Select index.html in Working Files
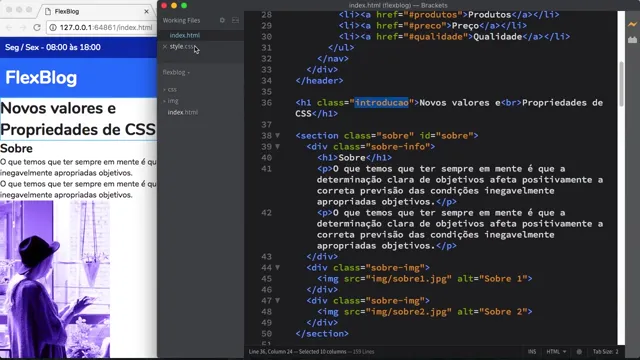 tap(184, 35)
